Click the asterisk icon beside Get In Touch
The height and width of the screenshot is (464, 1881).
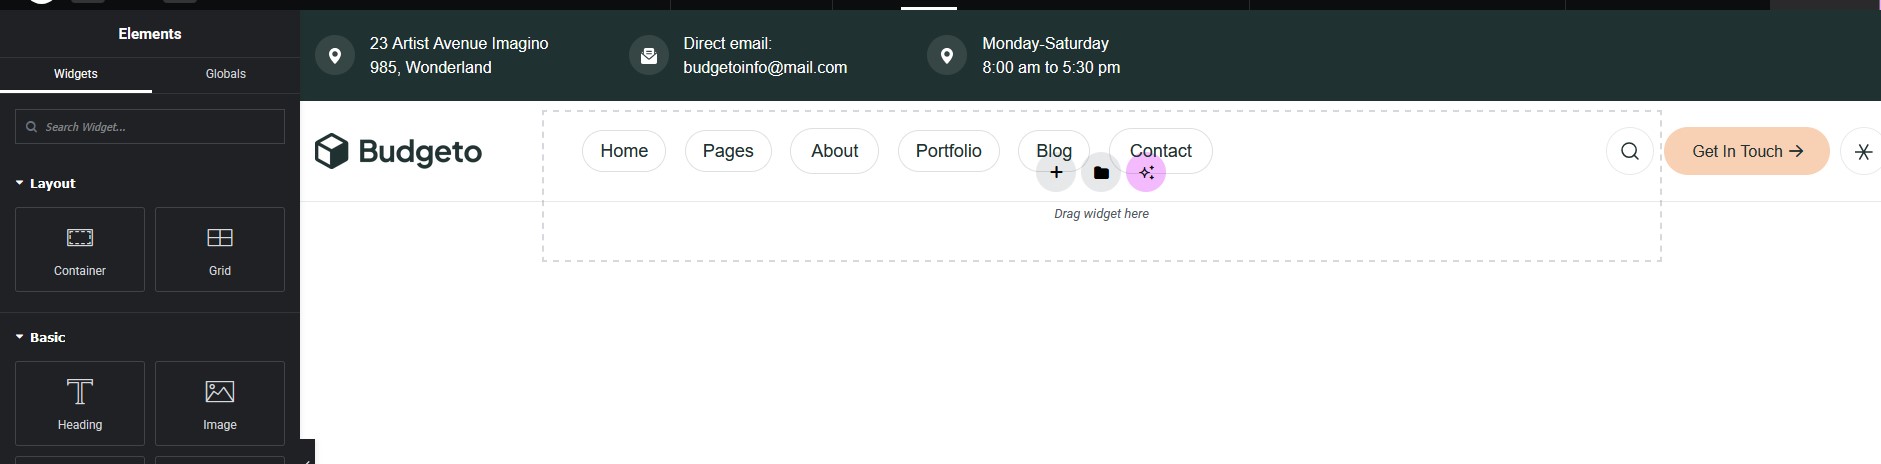[1863, 152]
